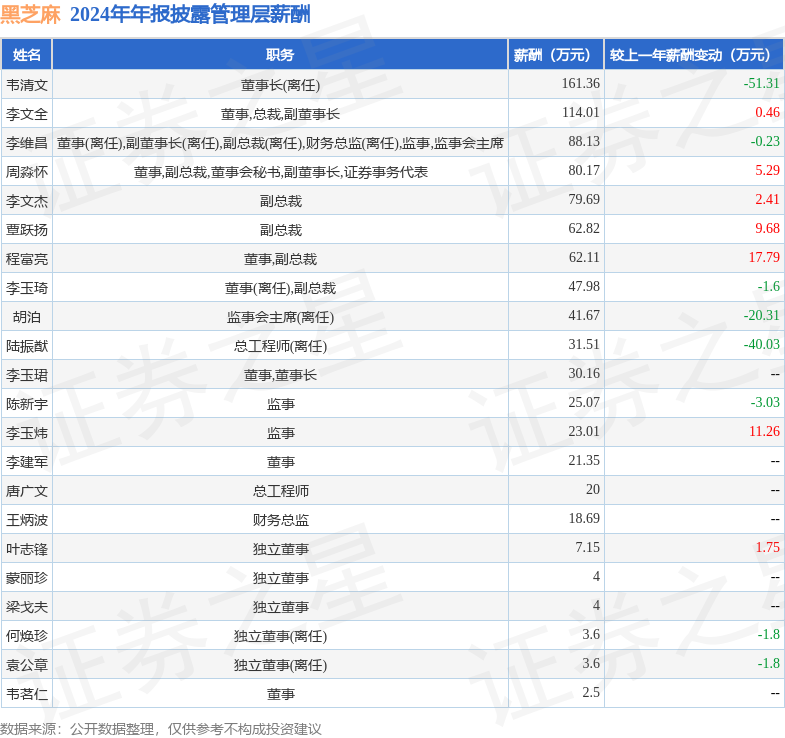Click salary value 79.69
The width and height of the screenshot is (785, 738).
click(x=584, y=199)
